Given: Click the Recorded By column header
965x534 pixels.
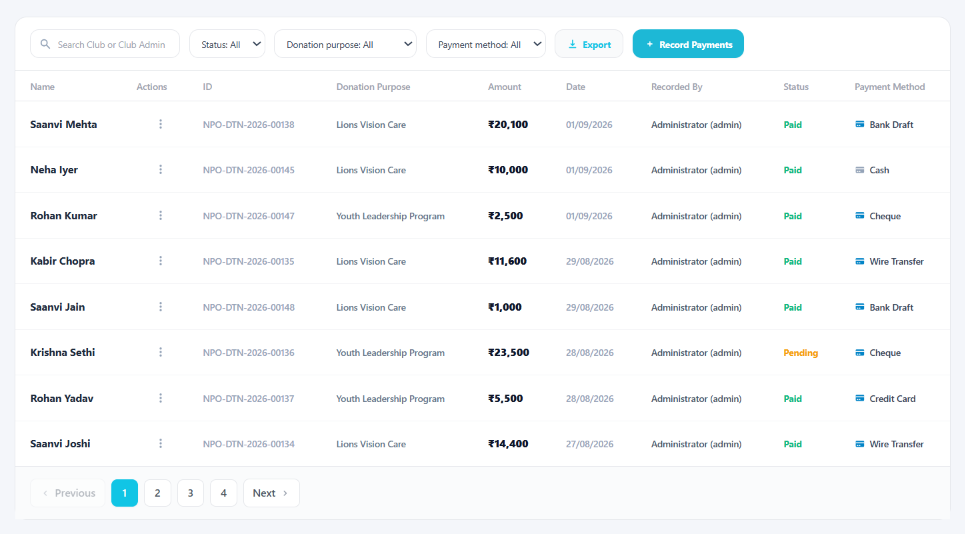Looking at the screenshot, I should (x=676, y=87).
